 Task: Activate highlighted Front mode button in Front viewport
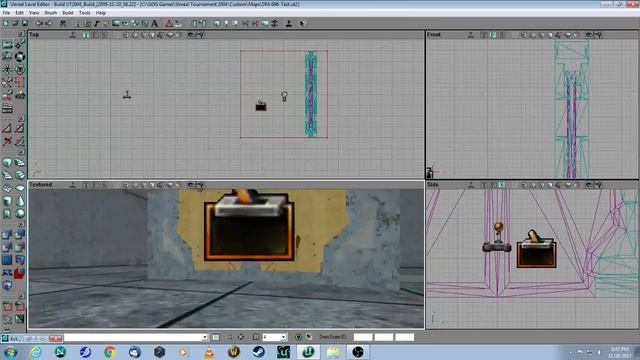[493, 35]
